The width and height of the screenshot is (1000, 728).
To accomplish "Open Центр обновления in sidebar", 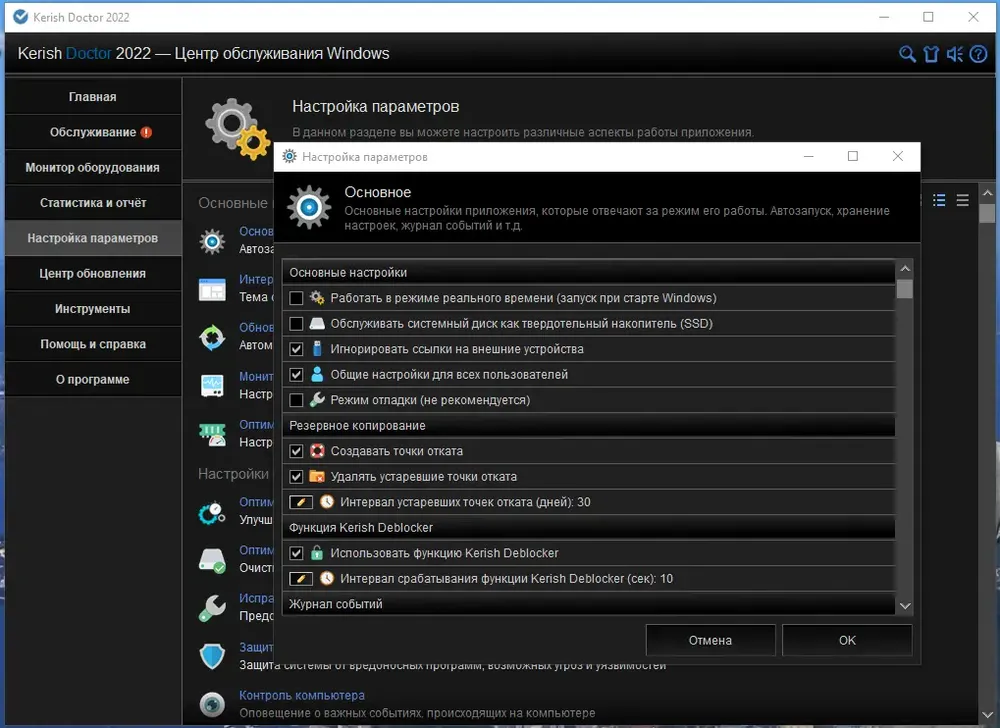I will coord(93,273).
